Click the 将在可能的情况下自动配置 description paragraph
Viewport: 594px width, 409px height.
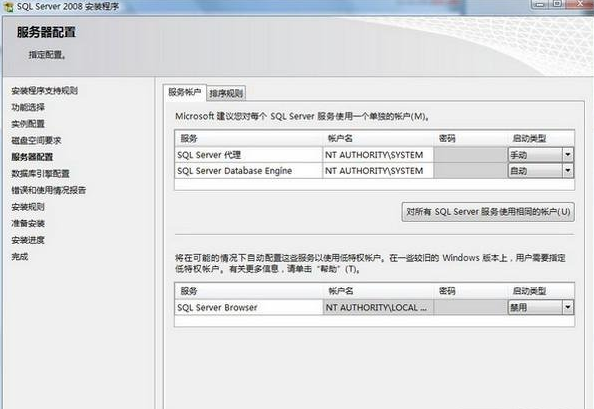[370, 263]
